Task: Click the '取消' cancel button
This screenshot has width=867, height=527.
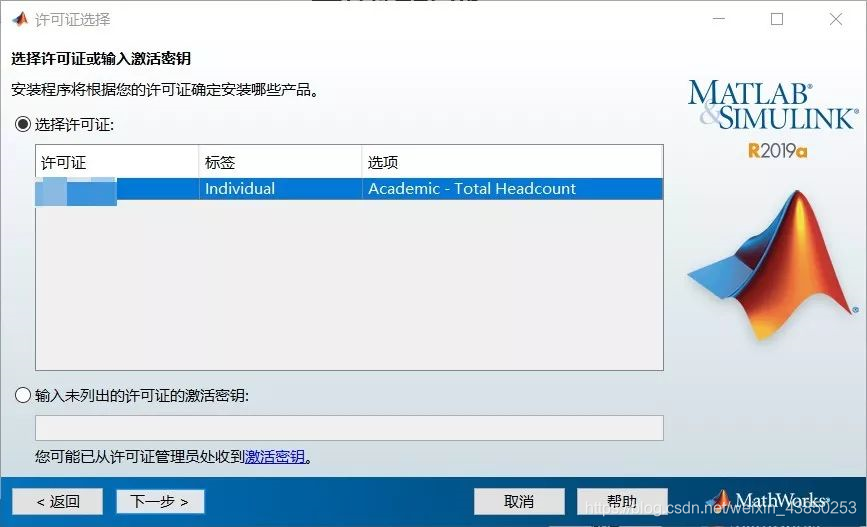Action: tap(519, 502)
